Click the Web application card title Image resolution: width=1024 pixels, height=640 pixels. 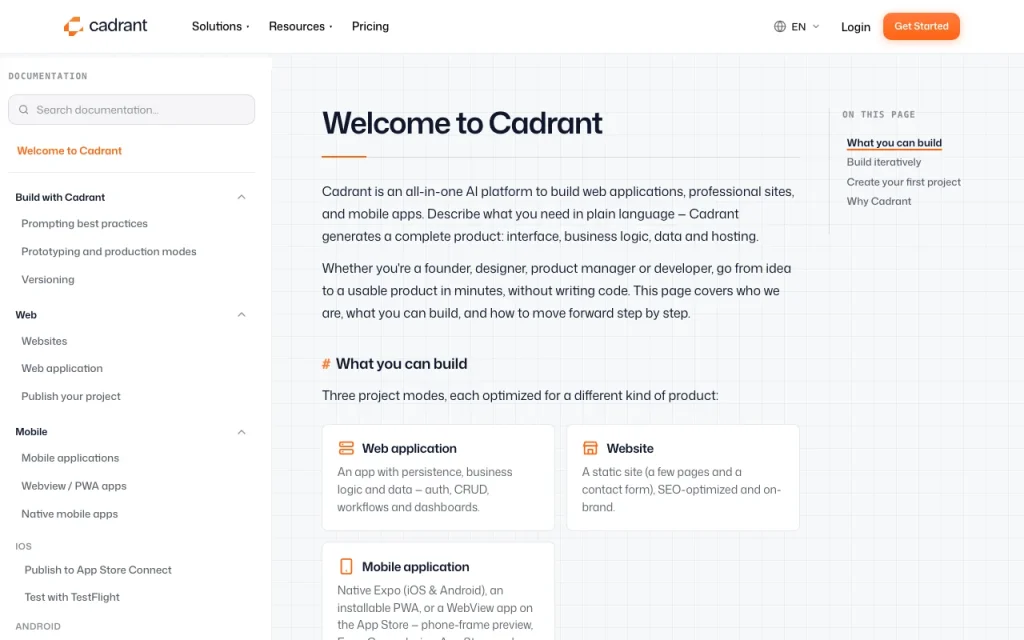[409, 449]
